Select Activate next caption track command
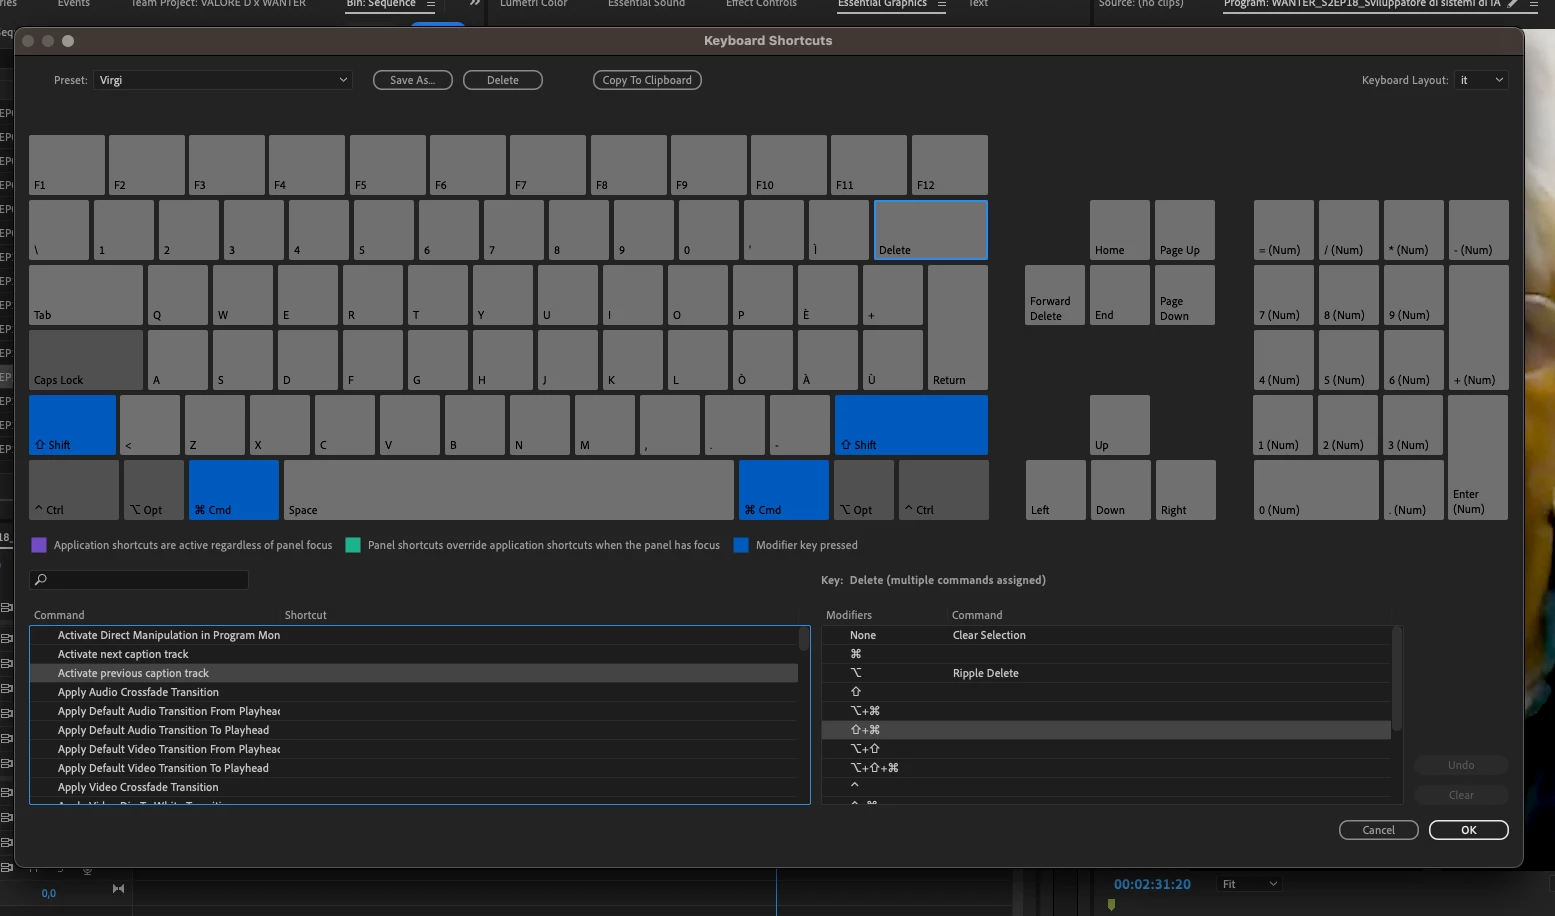1555x916 pixels. [414, 654]
